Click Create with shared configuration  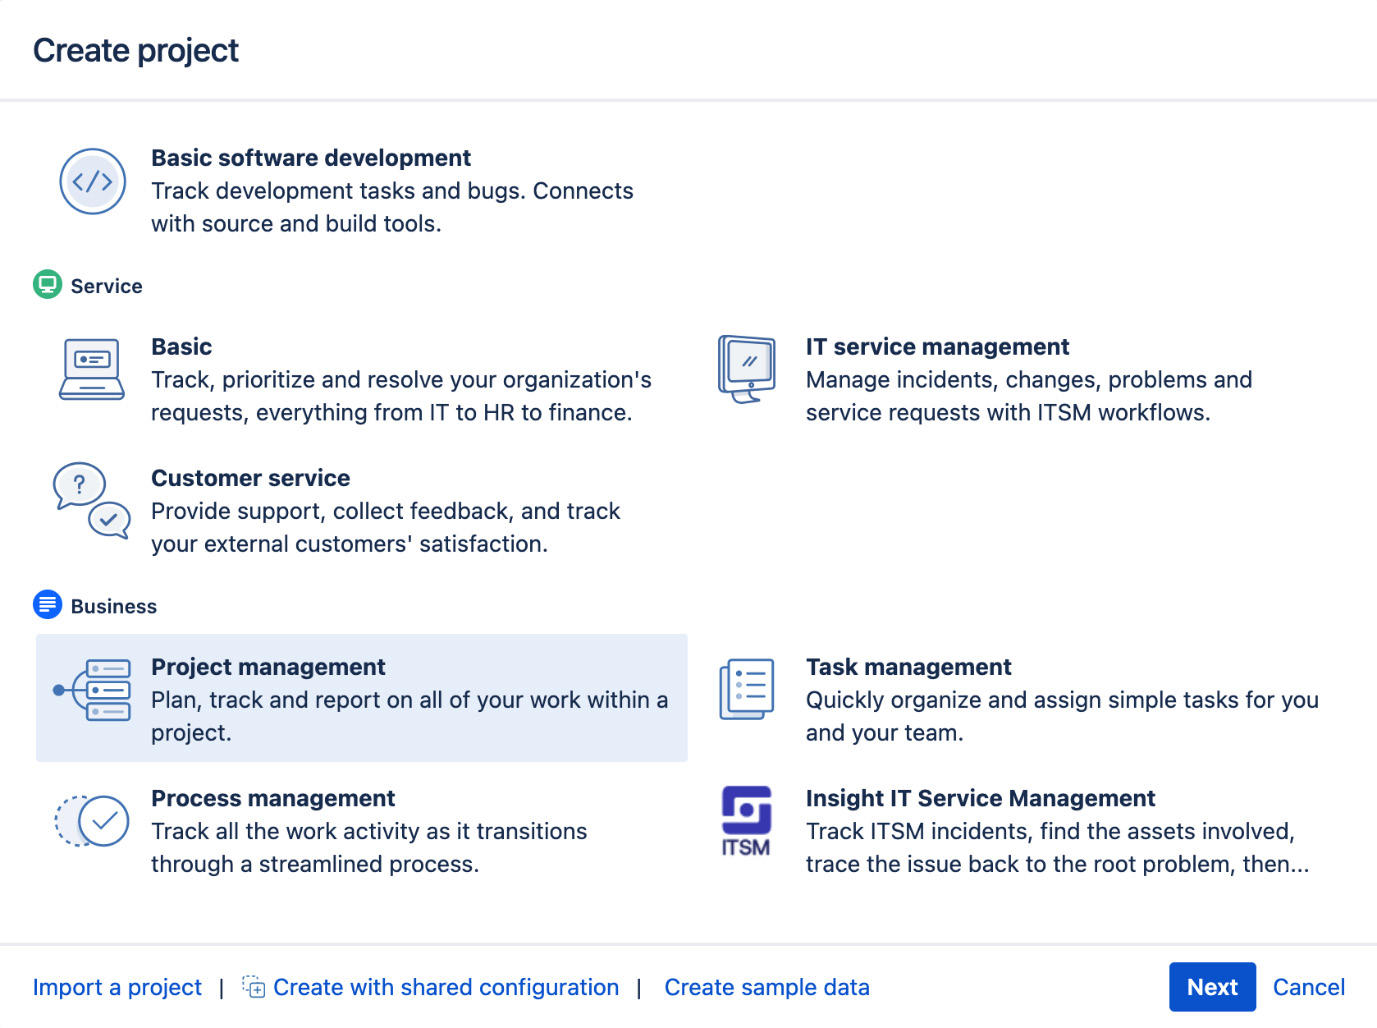[446, 987]
